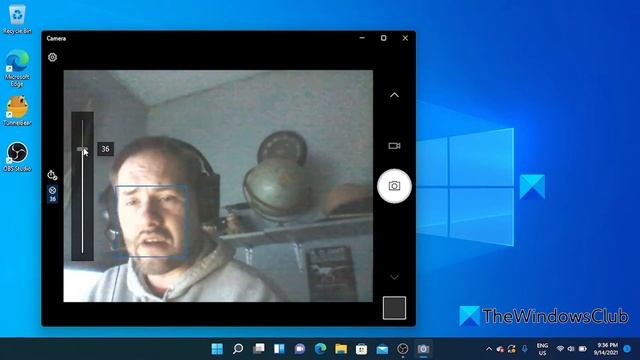Viewport: 640px width, 360px height.
Task: Move to the next camera mode with the down chevron
Action: 394,277
